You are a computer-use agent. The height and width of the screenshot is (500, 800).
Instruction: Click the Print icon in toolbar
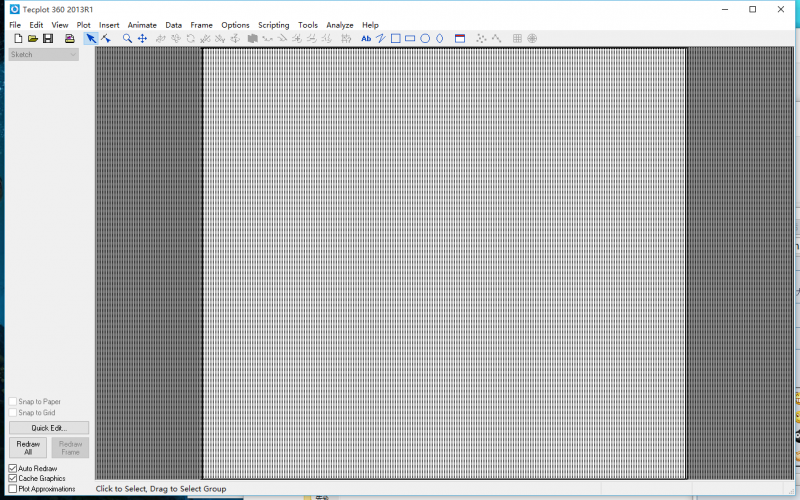click(70, 38)
